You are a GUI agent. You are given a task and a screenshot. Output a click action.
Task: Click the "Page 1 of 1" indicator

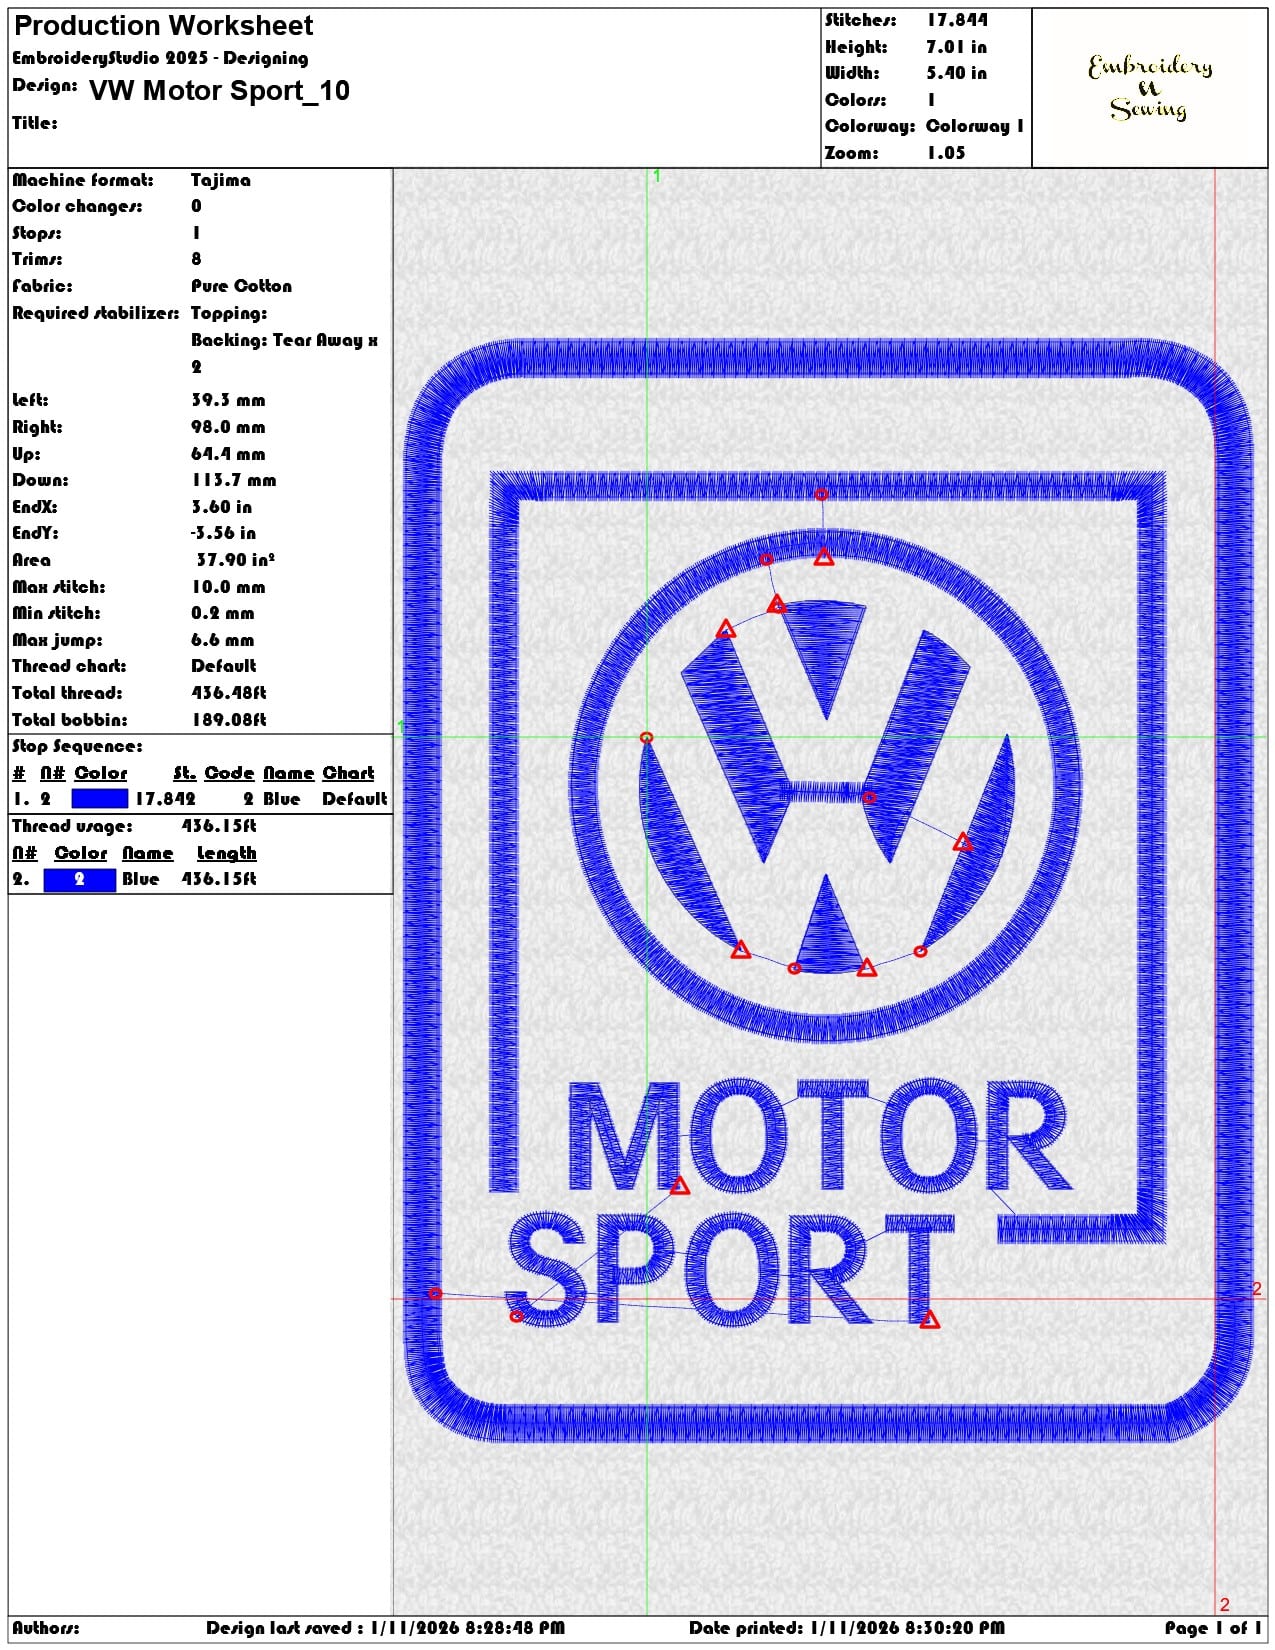pos(1213,1628)
